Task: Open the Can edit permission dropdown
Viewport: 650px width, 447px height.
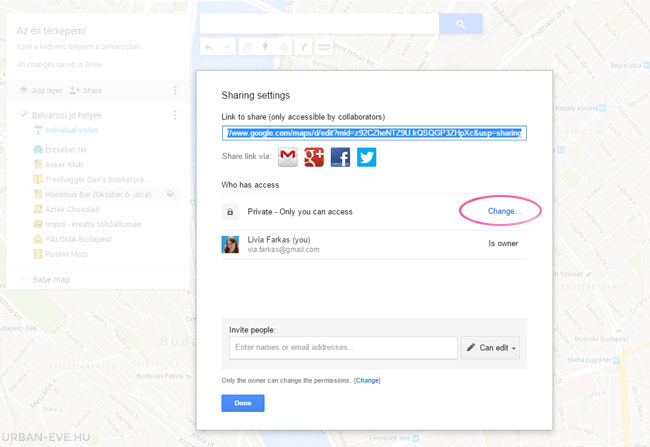Action: pyautogui.click(x=490, y=347)
